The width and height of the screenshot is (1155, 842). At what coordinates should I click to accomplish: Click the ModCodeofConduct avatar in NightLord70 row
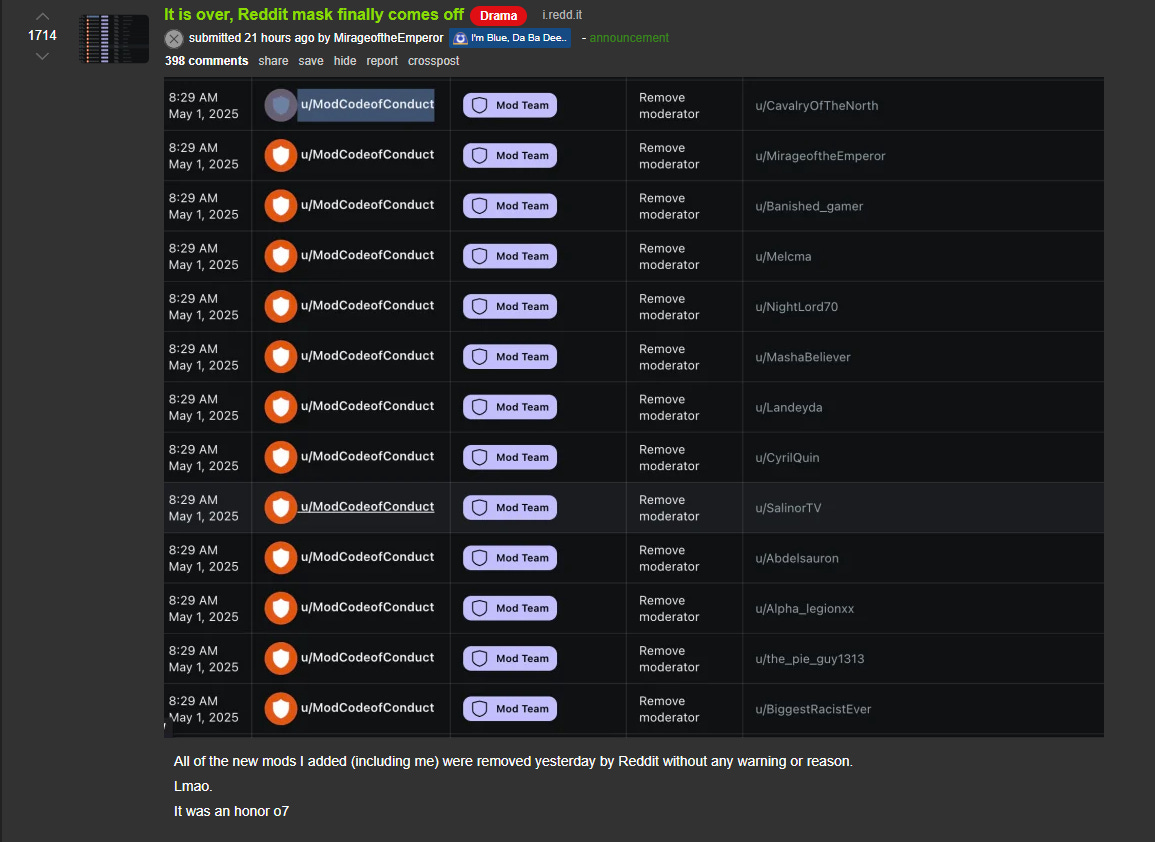click(x=281, y=306)
